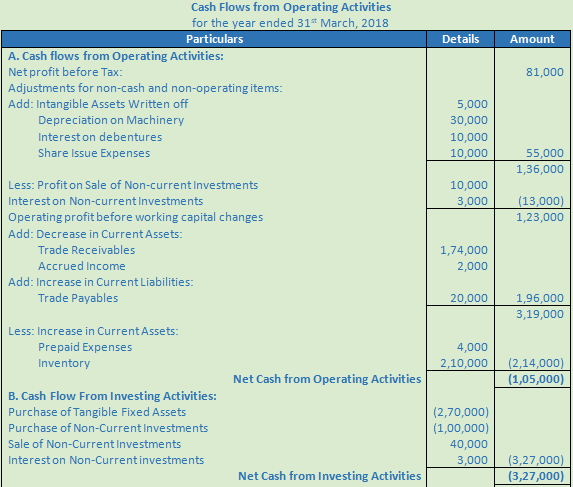
Task: Select the 20,000 details value
Action: 469,298
